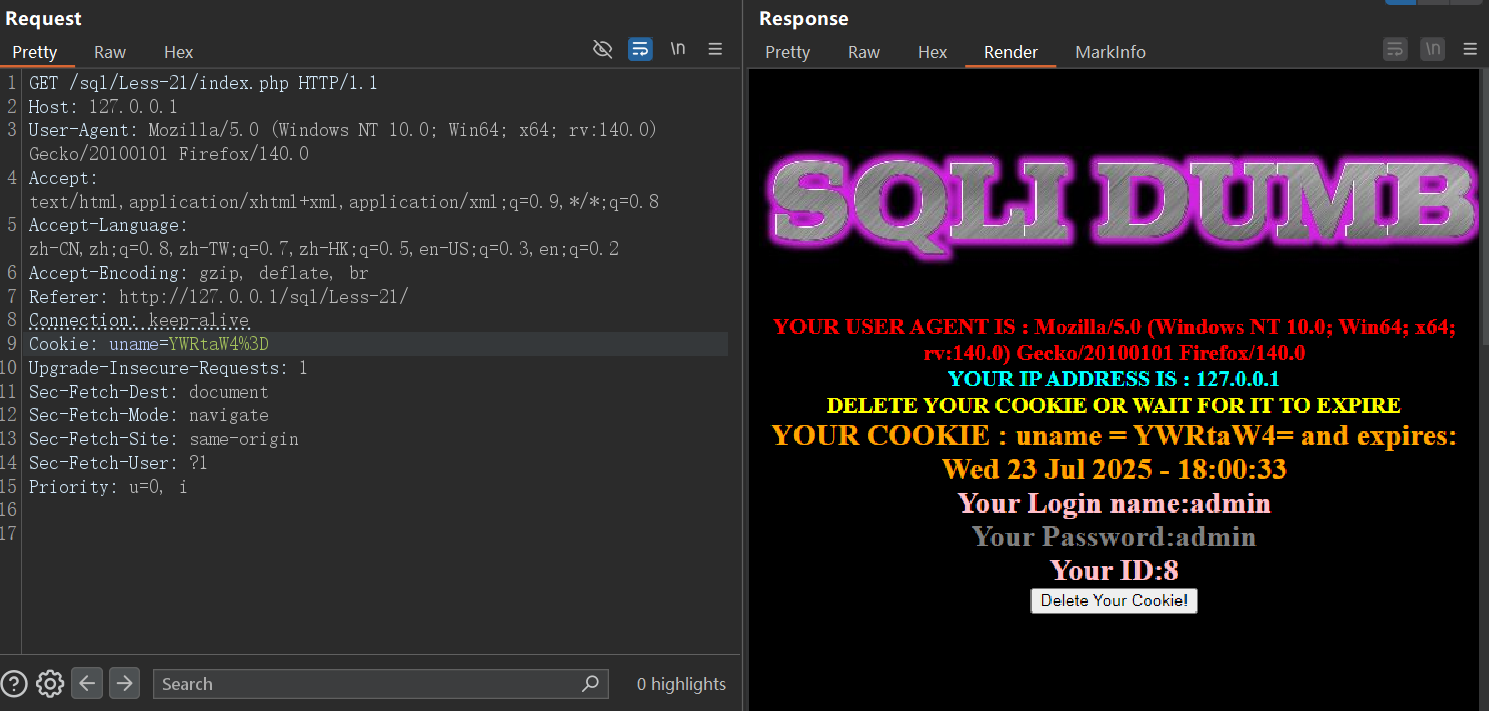Click the 0 highlights label
The height and width of the screenshot is (711, 1489).
tap(681, 684)
